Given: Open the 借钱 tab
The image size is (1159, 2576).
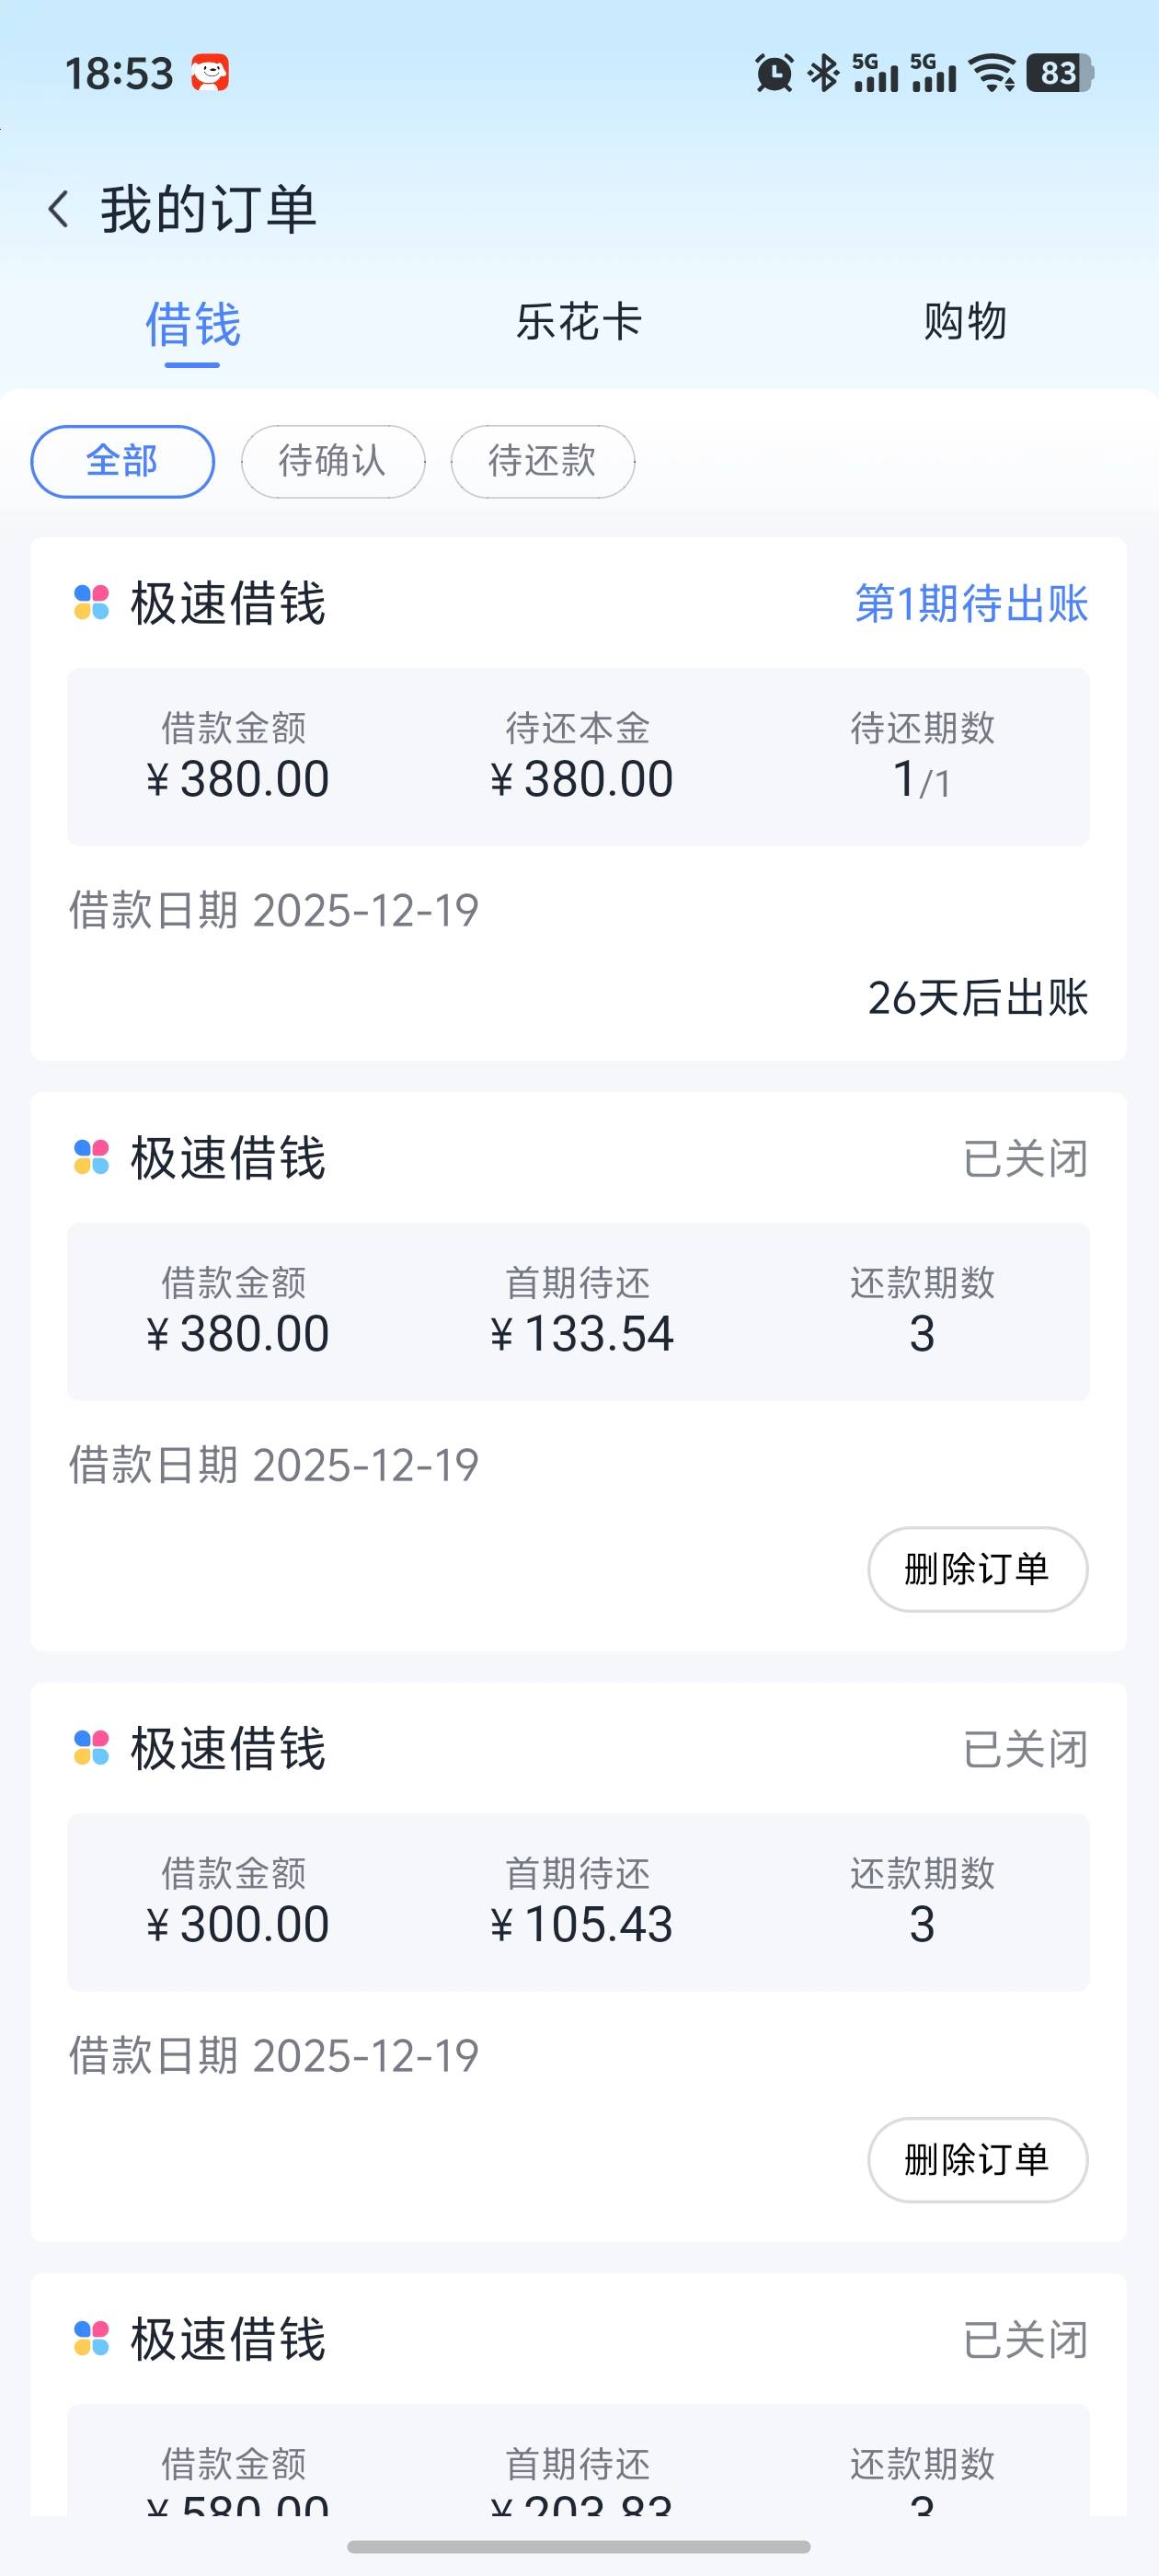Looking at the screenshot, I should tap(193, 324).
